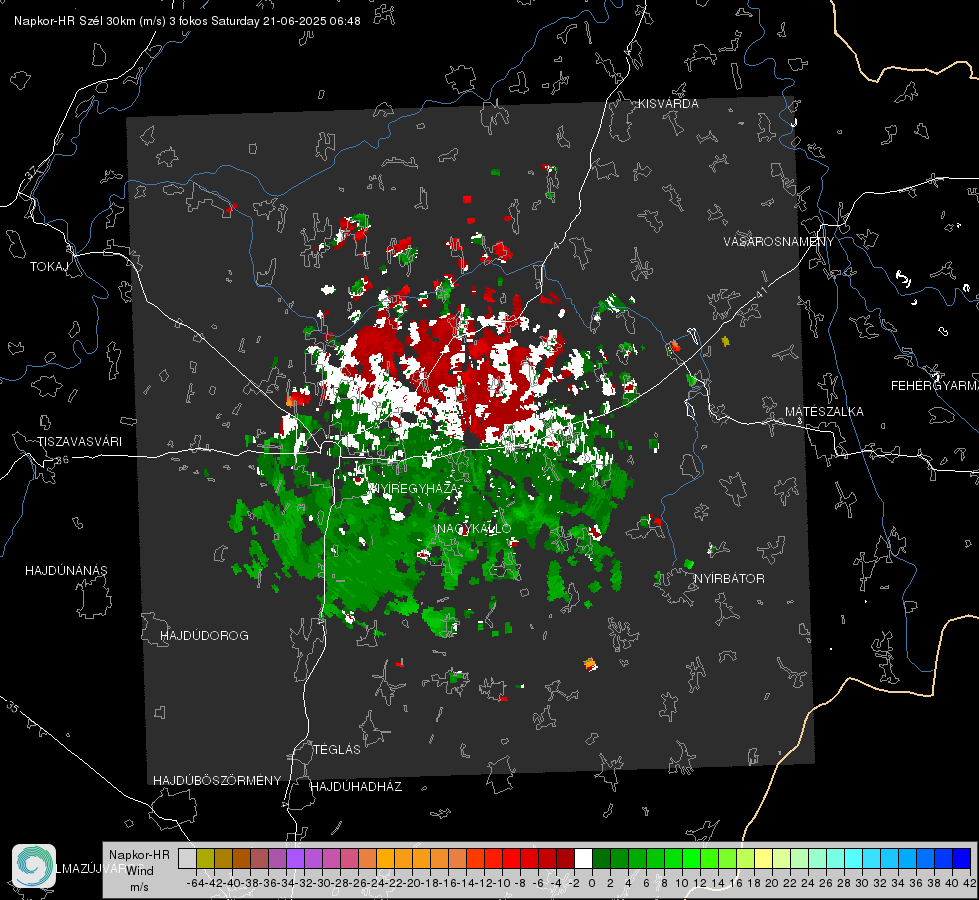Click the swirl logo icon beside the legend
Screen dimensions: 979x900
(x=34, y=866)
